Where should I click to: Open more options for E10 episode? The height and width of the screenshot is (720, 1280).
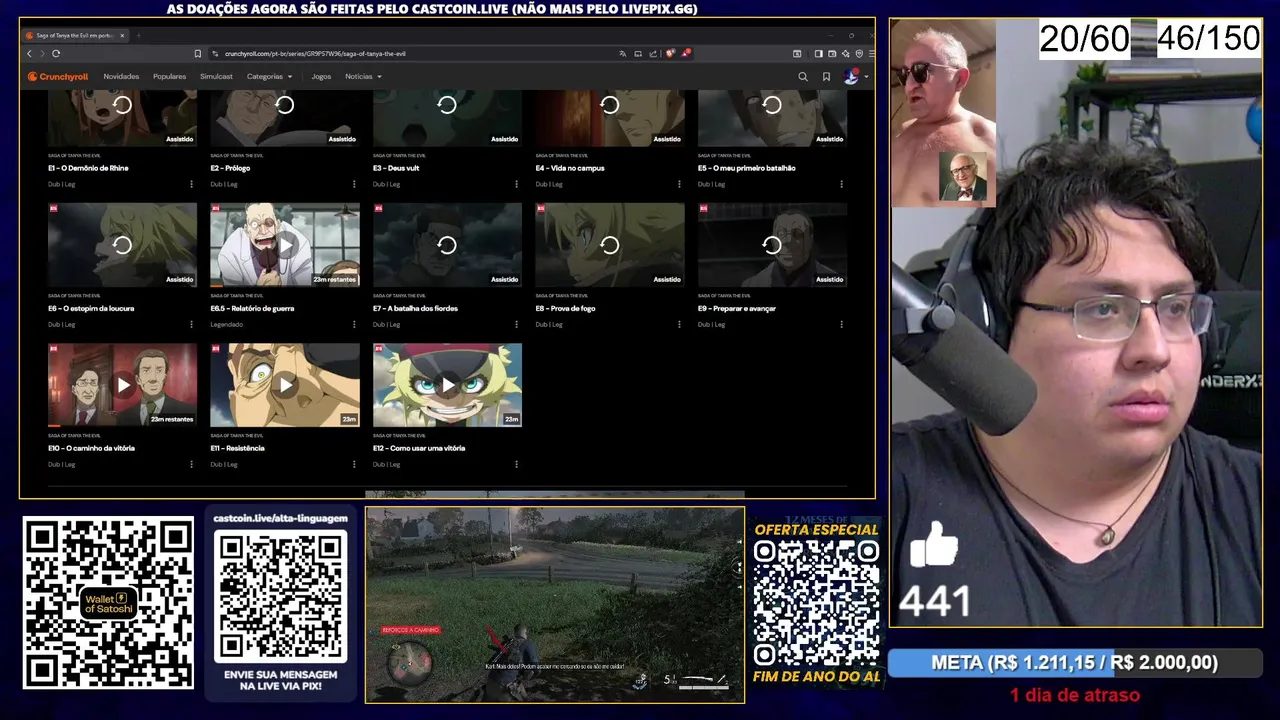(191, 464)
